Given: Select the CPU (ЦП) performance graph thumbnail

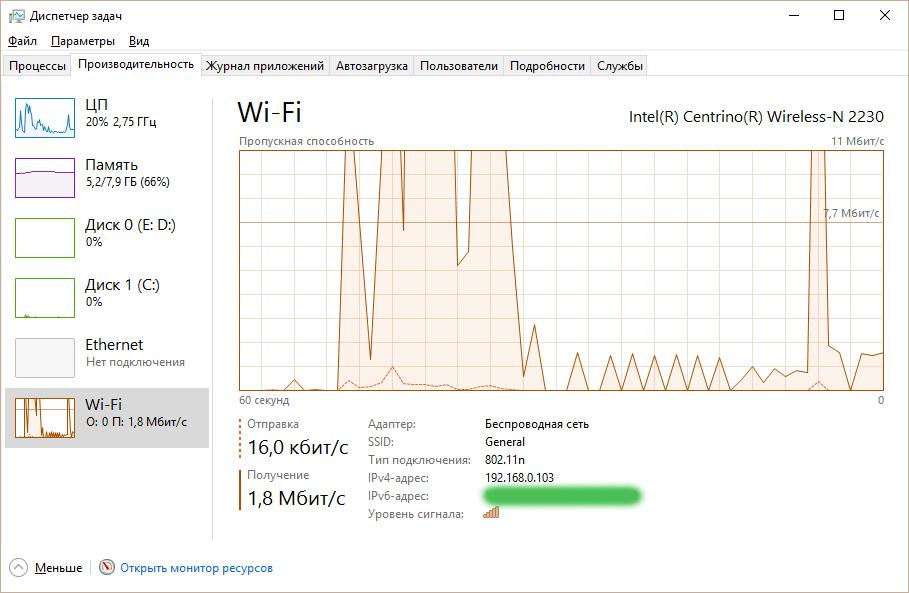Looking at the screenshot, I should pos(45,118).
